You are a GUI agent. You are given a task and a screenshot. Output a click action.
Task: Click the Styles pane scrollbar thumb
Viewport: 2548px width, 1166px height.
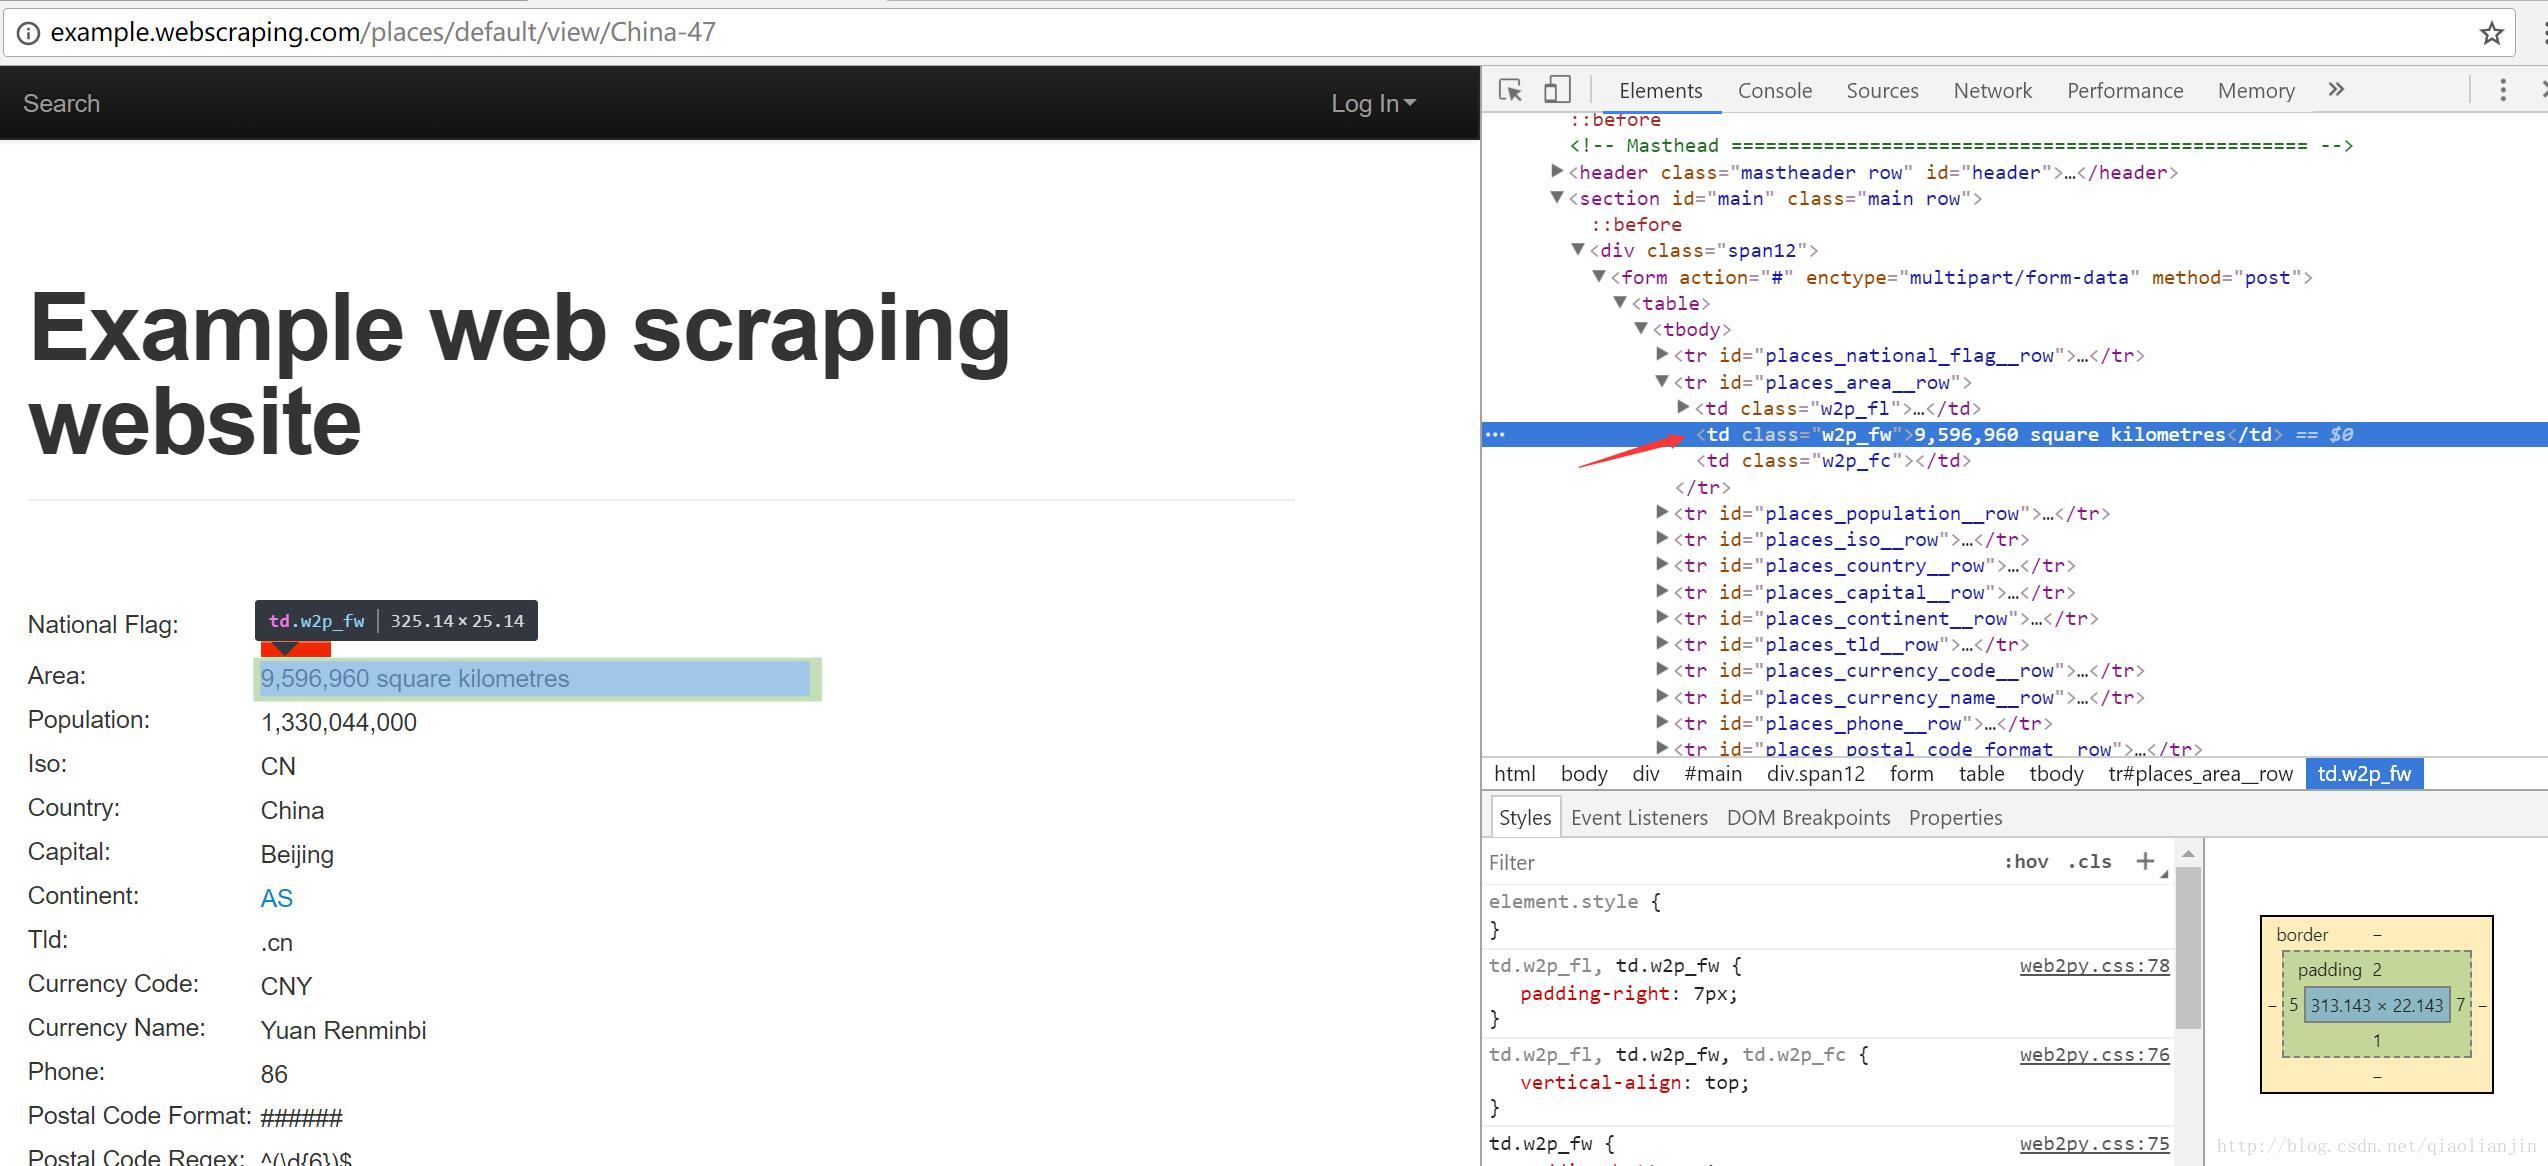point(2187,947)
